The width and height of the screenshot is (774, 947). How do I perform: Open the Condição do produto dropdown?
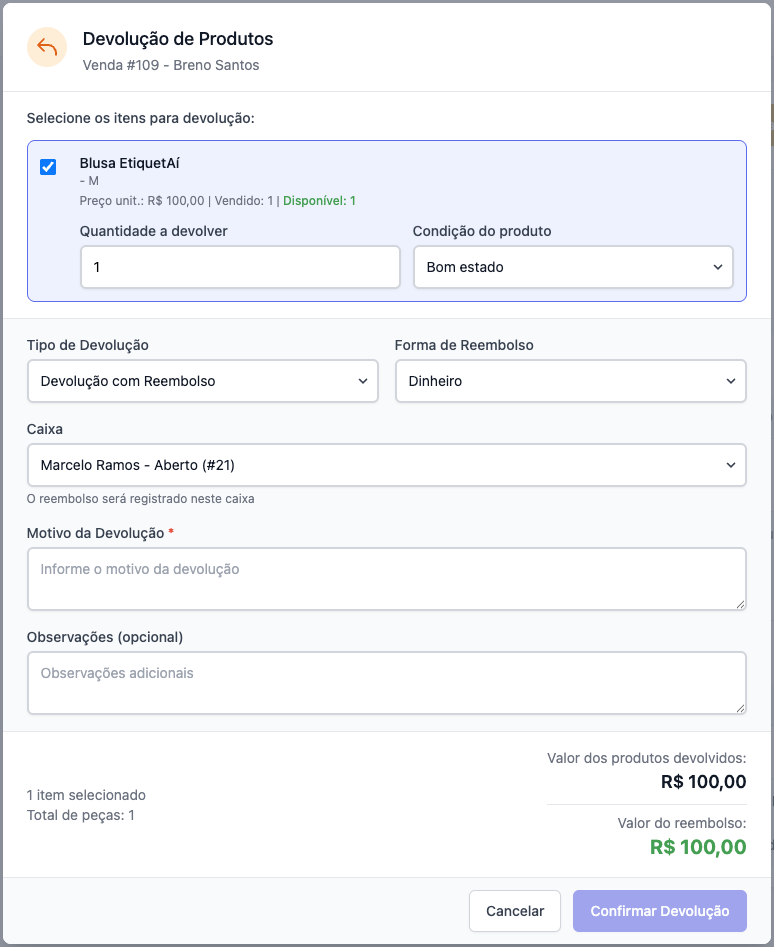pos(573,268)
